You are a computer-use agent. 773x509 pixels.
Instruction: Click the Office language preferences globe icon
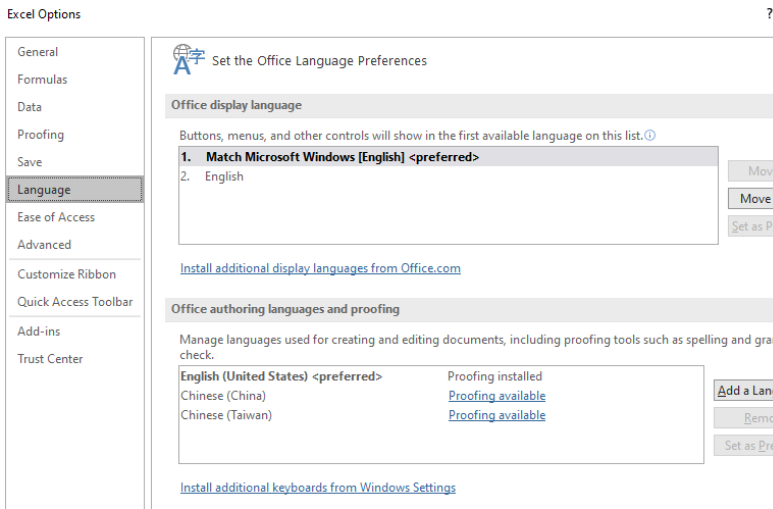(x=188, y=60)
